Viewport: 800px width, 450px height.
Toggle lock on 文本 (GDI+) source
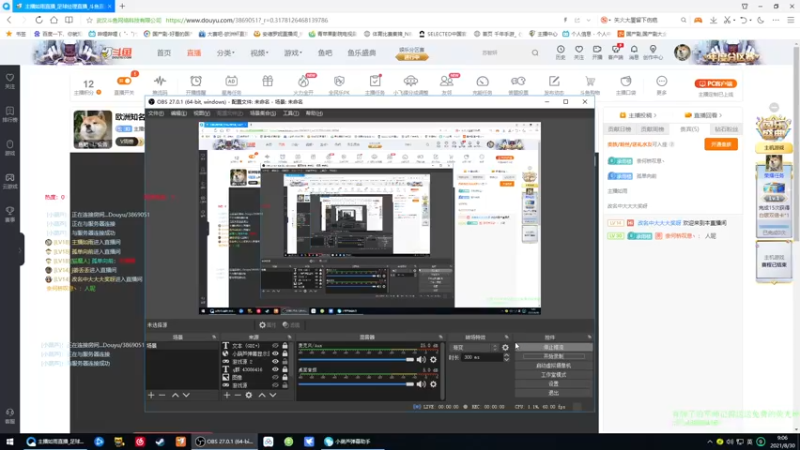pyautogui.click(x=285, y=345)
